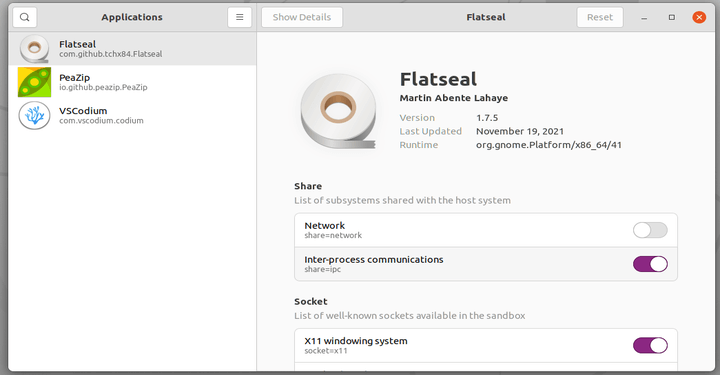Disable the Inter-process communications toggle
Image resolution: width=720 pixels, height=375 pixels.
[x=650, y=264]
